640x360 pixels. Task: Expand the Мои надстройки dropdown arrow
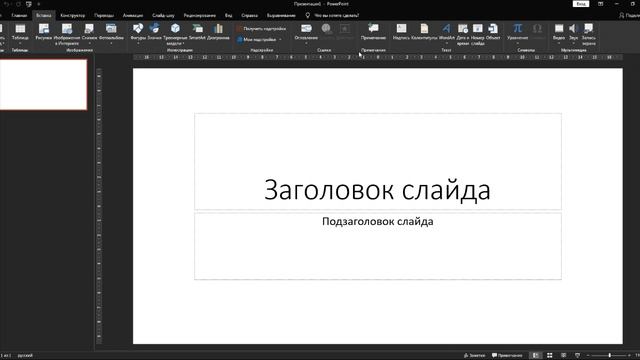(x=280, y=40)
